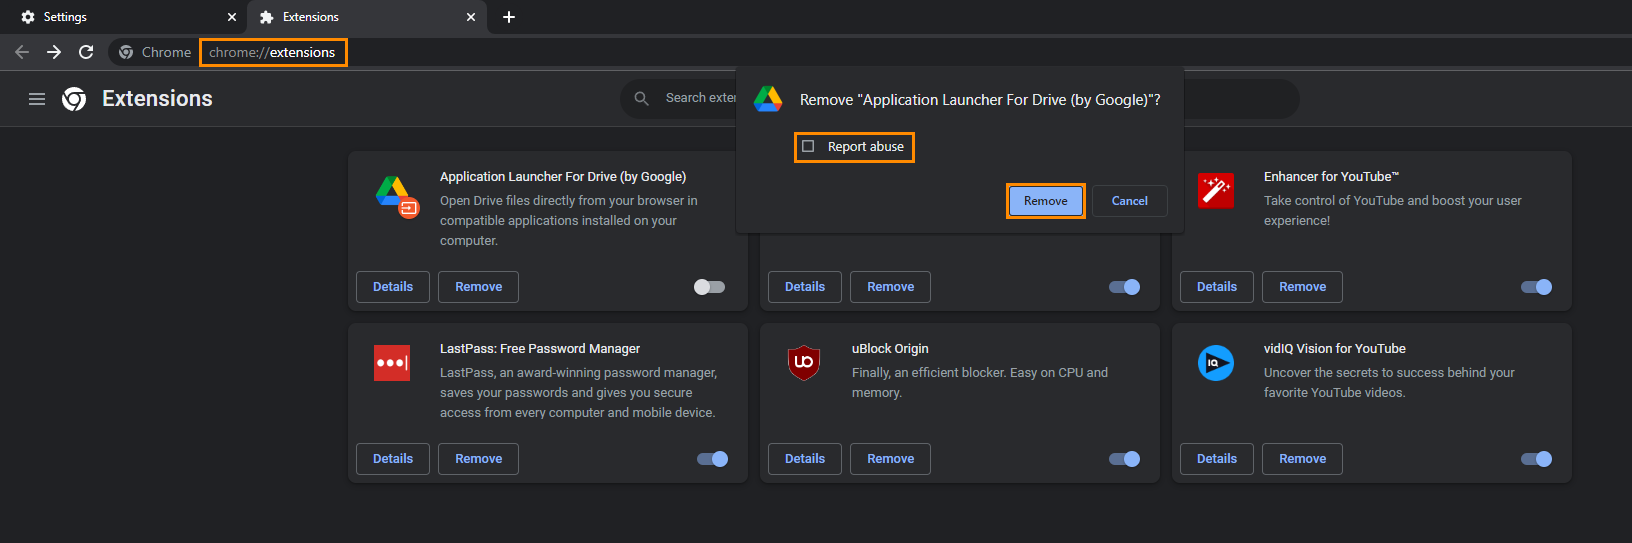Click the Enhancer for YouTube icon
The width and height of the screenshot is (1632, 543).
pyautogui.click(x=1216, y=190)
